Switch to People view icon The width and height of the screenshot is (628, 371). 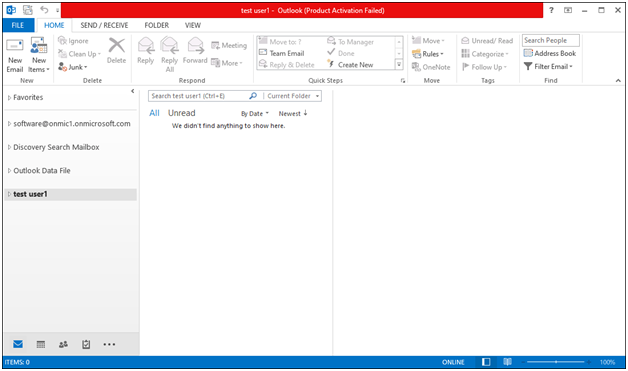[63, 344]
